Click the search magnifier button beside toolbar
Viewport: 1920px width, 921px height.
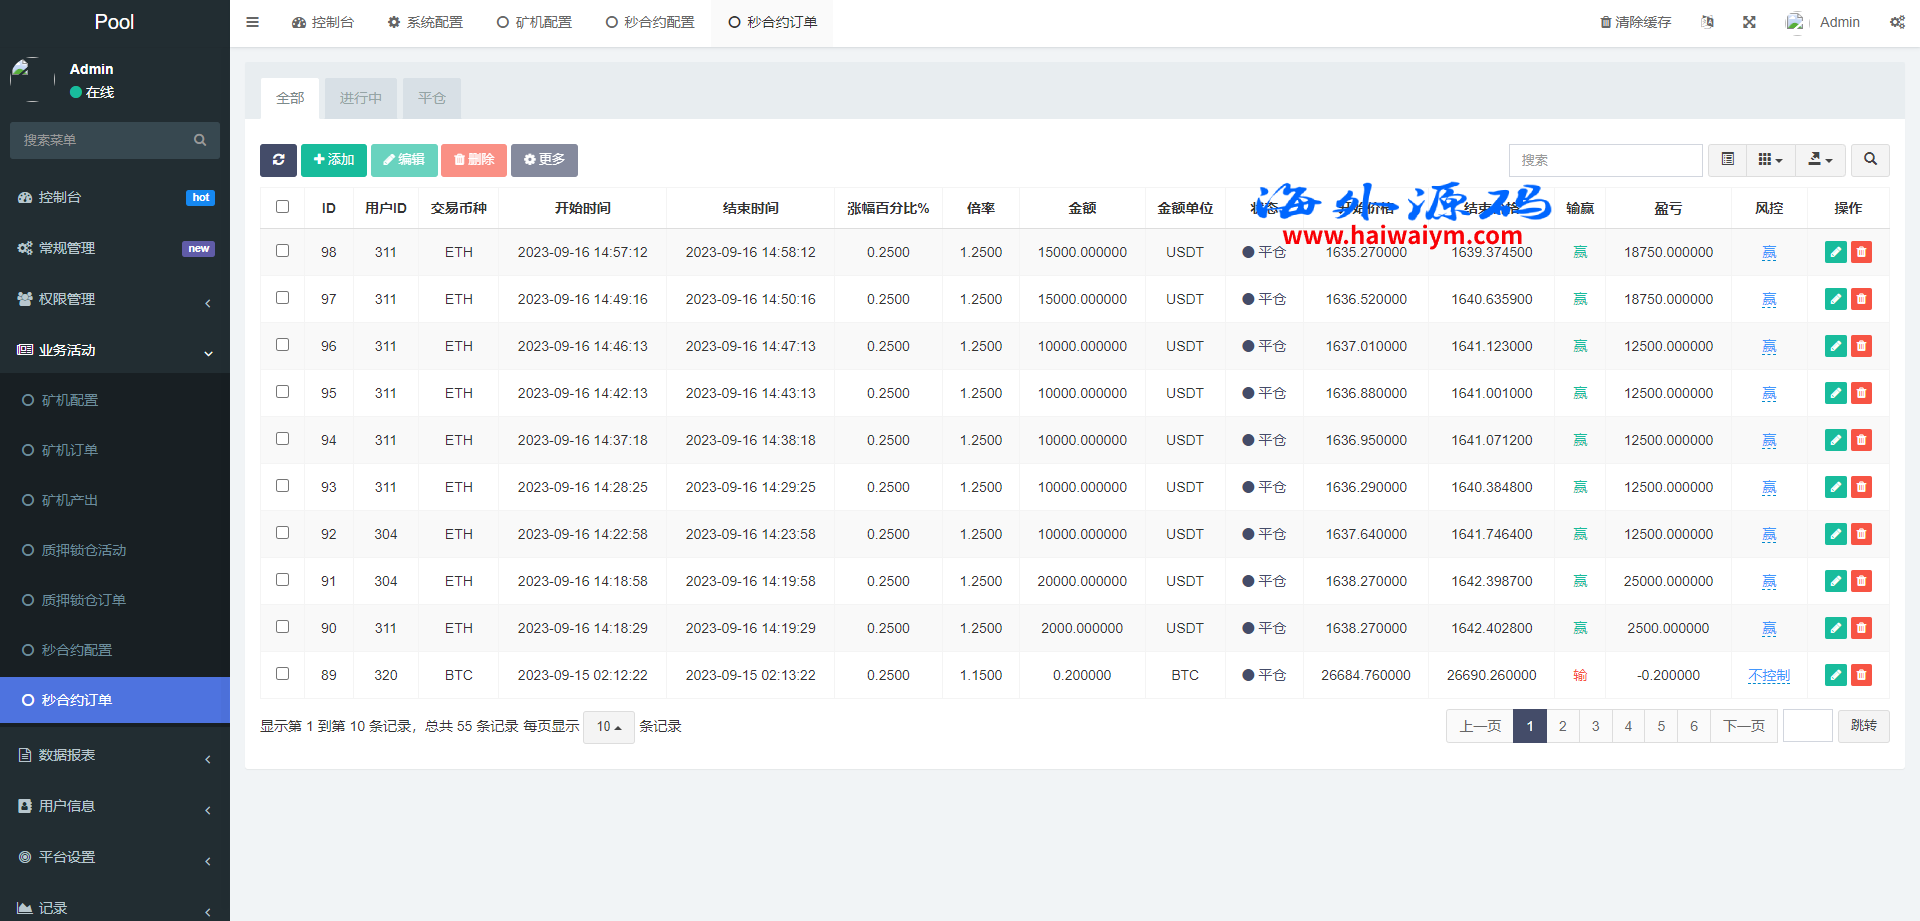1870,160
